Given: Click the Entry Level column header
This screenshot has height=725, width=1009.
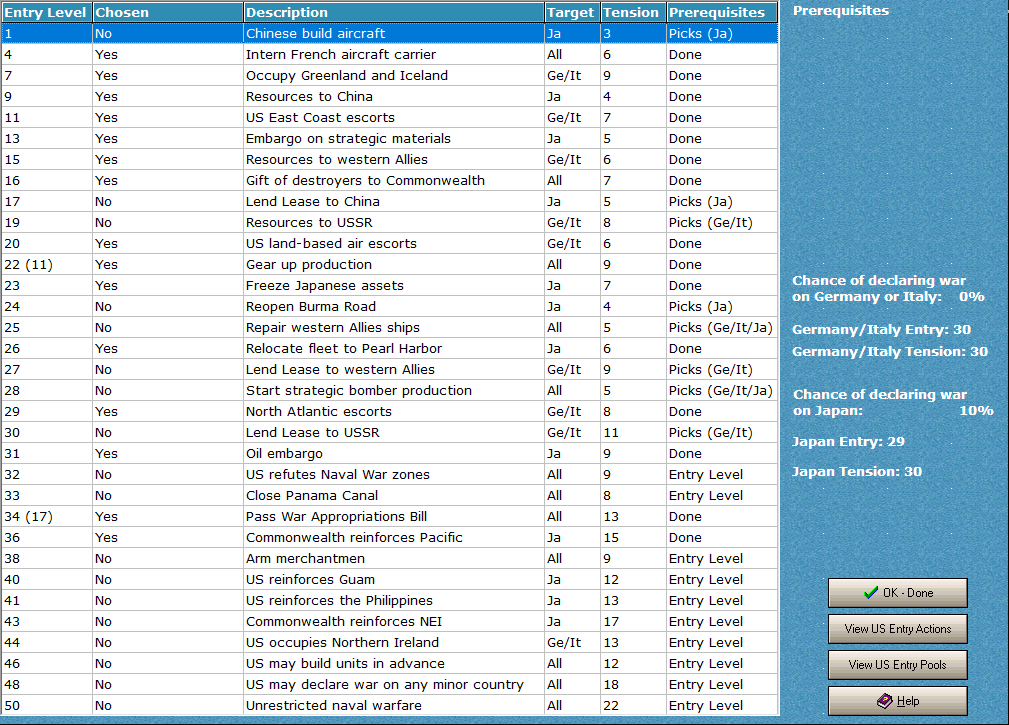Looking at the screenshot, I should (x=46, y=11).
